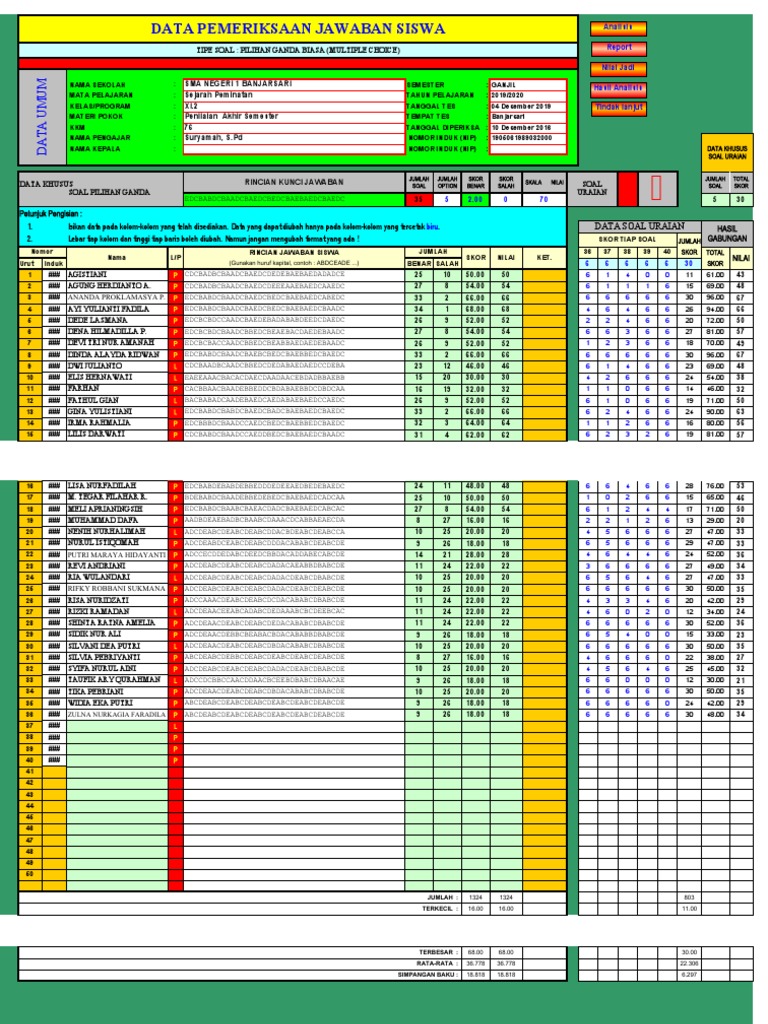768x1024 pixels.
Task: Select the answer string for DEDE LASMANA
Action: [264, 320]
